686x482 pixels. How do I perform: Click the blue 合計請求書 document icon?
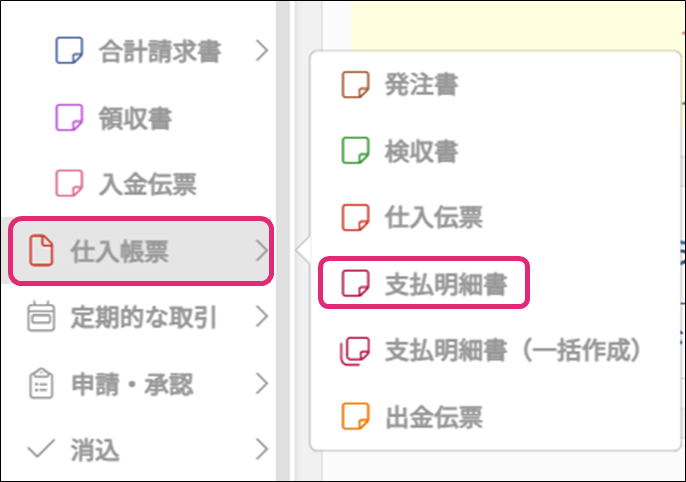pyautogui.click(x=69, y=50)
